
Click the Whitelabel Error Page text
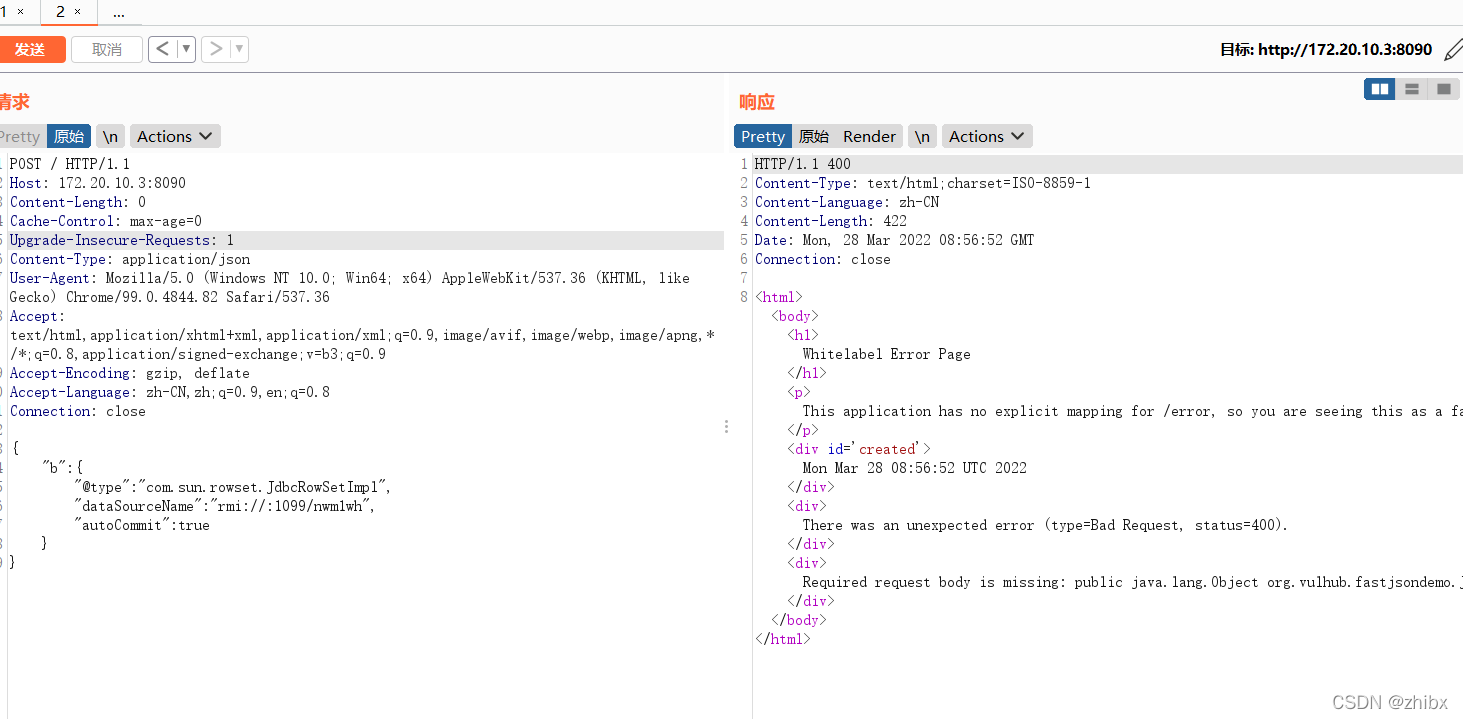coord(886,354)
